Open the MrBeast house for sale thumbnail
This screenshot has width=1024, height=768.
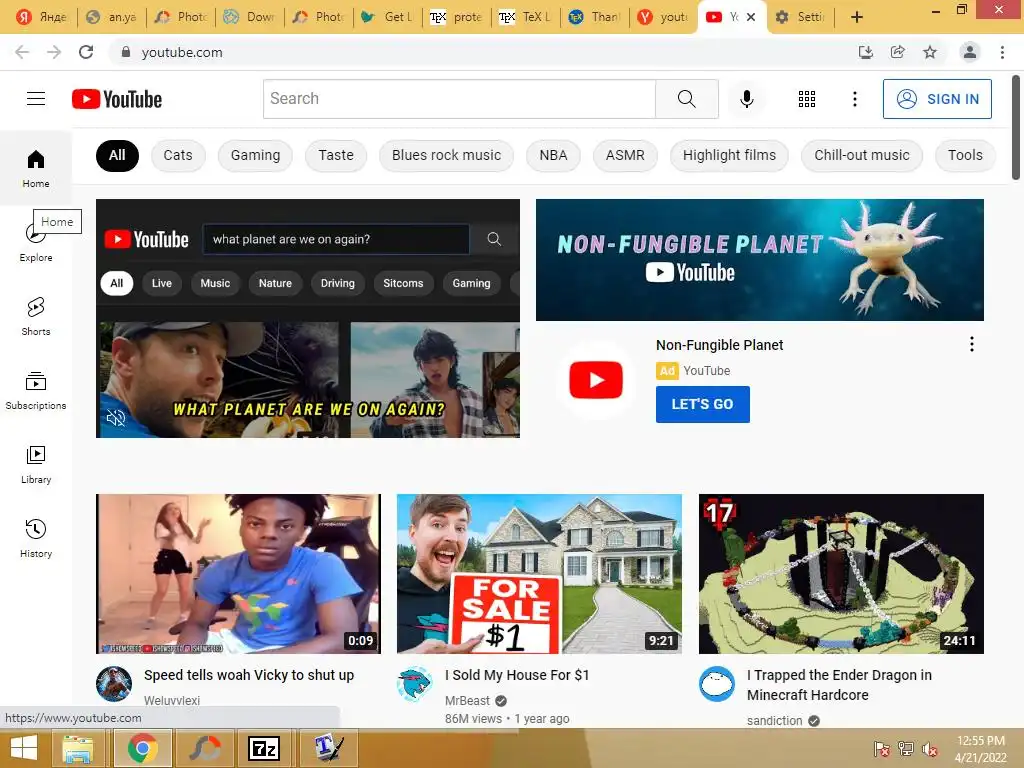(539, 574)
